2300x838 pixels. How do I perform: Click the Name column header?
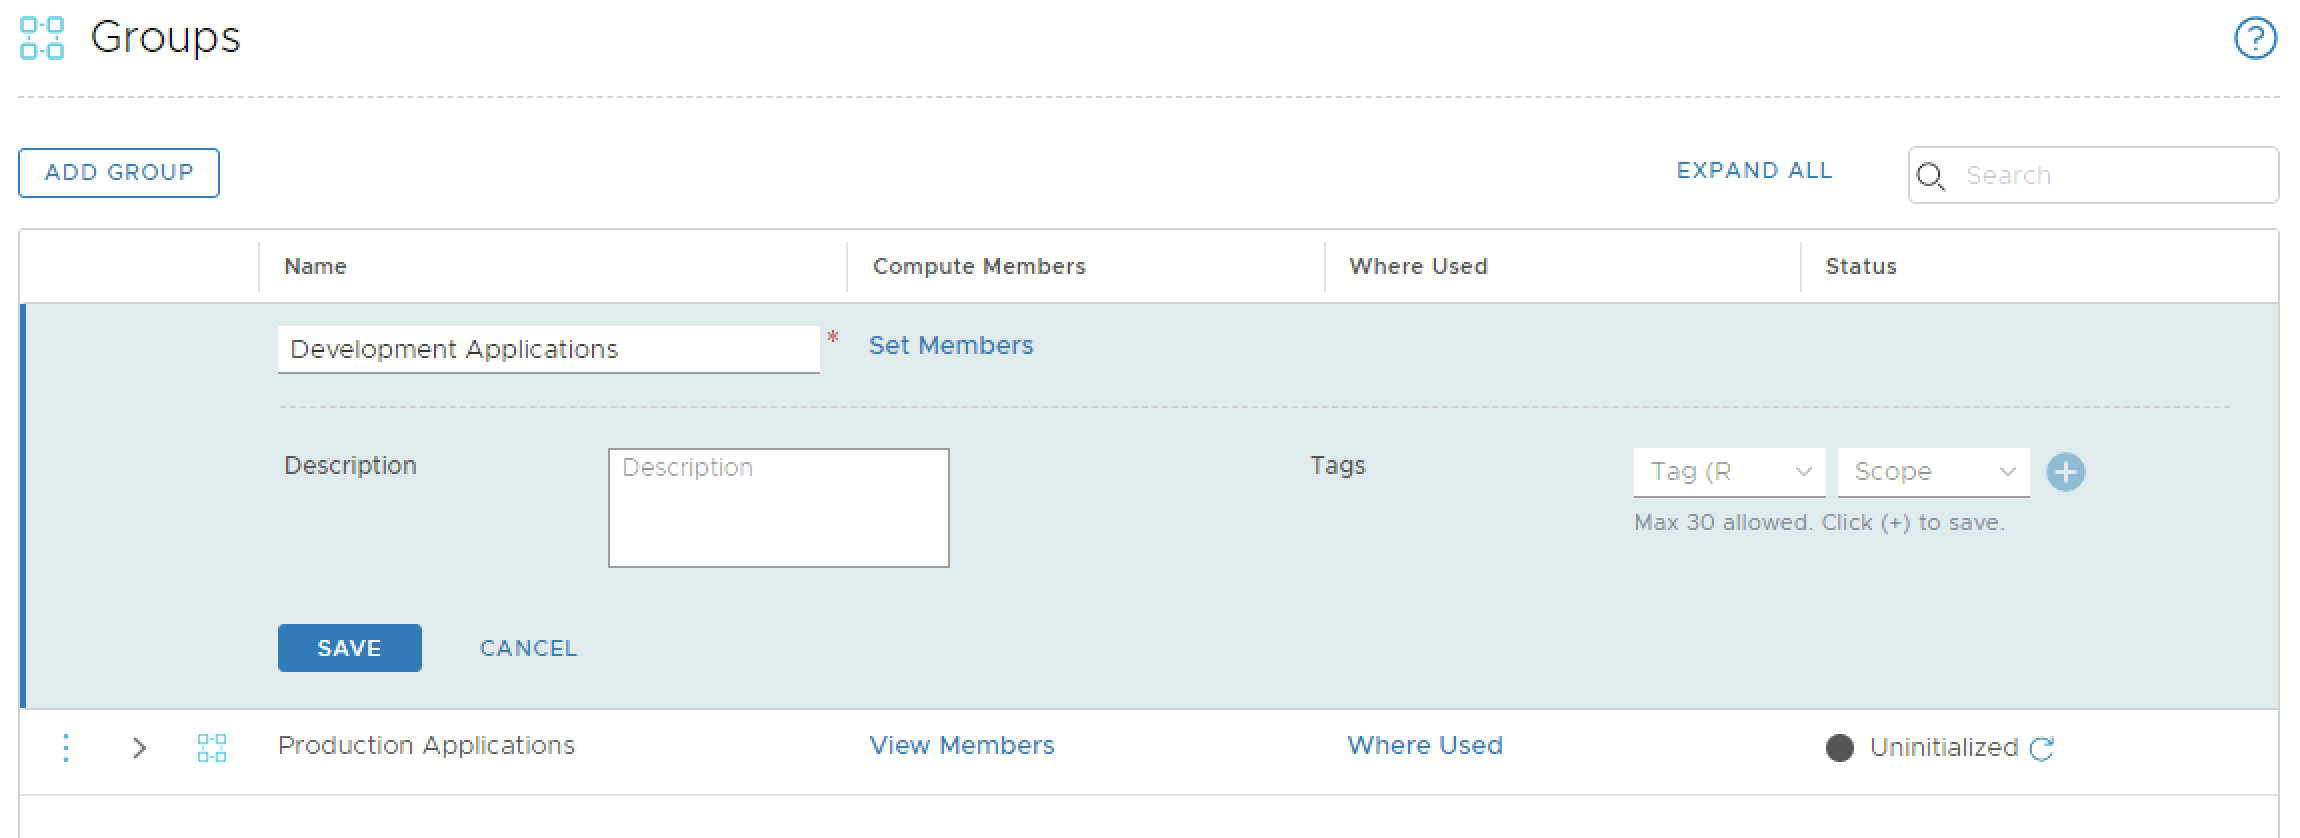(315, 266)
